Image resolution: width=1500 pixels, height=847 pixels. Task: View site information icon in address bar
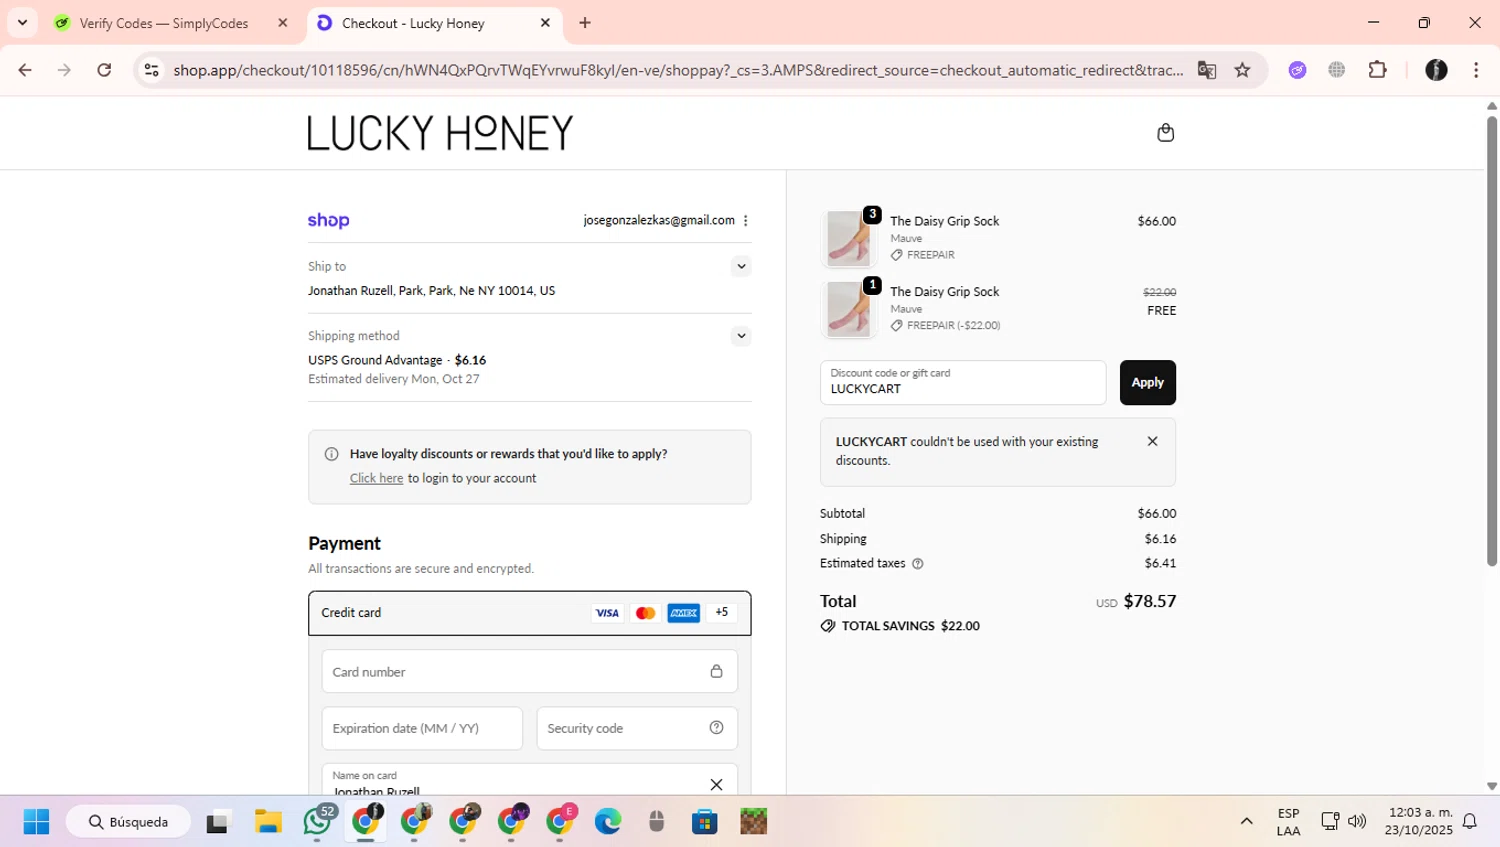click(x=151, y=70)
